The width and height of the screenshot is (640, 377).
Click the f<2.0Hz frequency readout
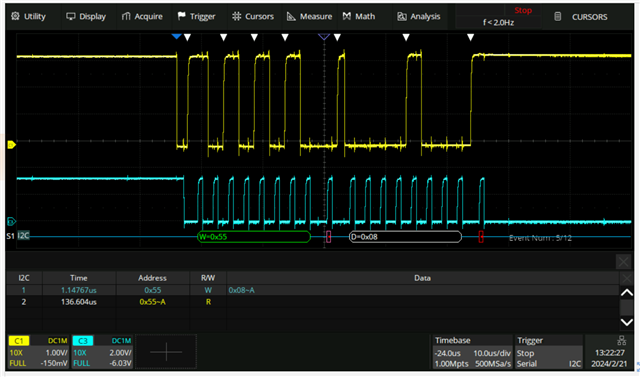(x=498, y=22)
